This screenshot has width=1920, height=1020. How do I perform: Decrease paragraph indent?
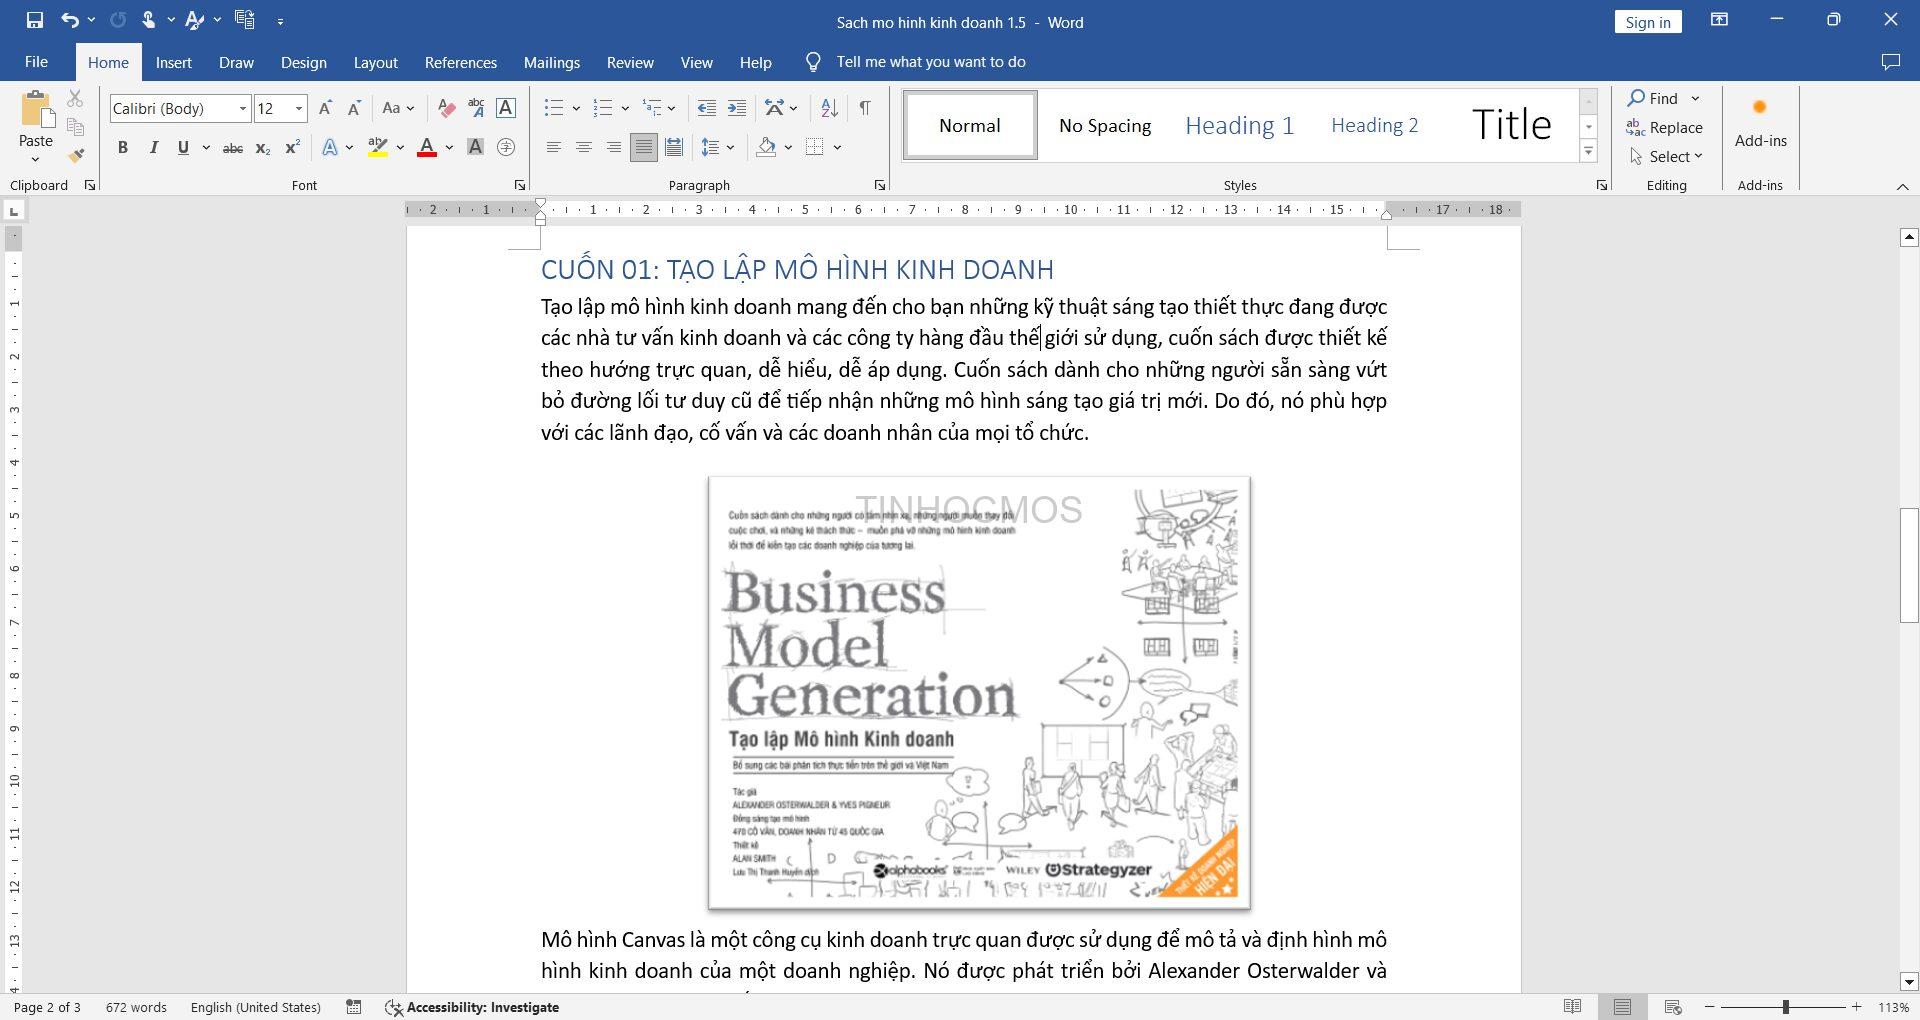pos(706,108)
